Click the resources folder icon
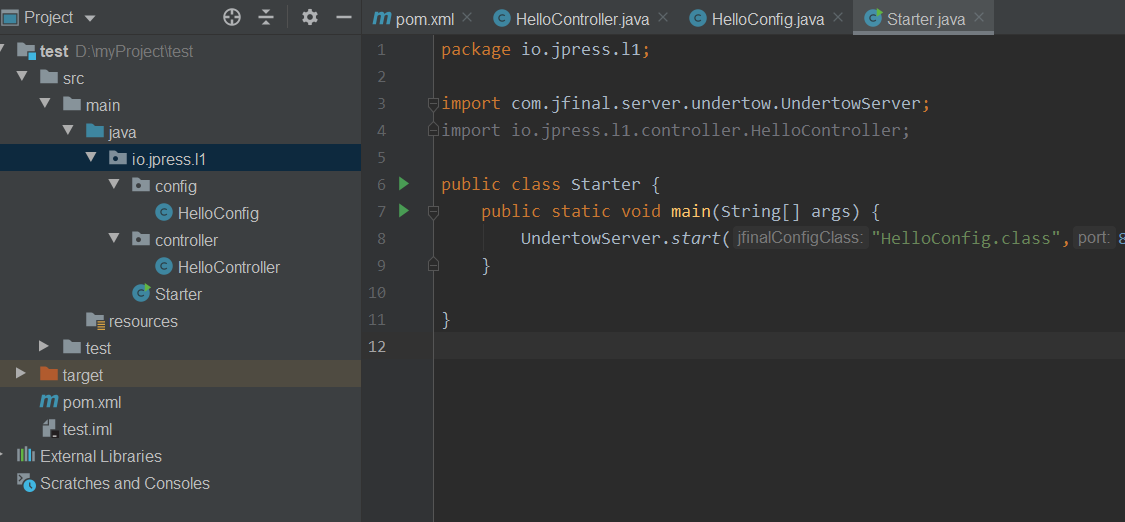The width and height of the screenshot is (1125, 522). [95, 321]
